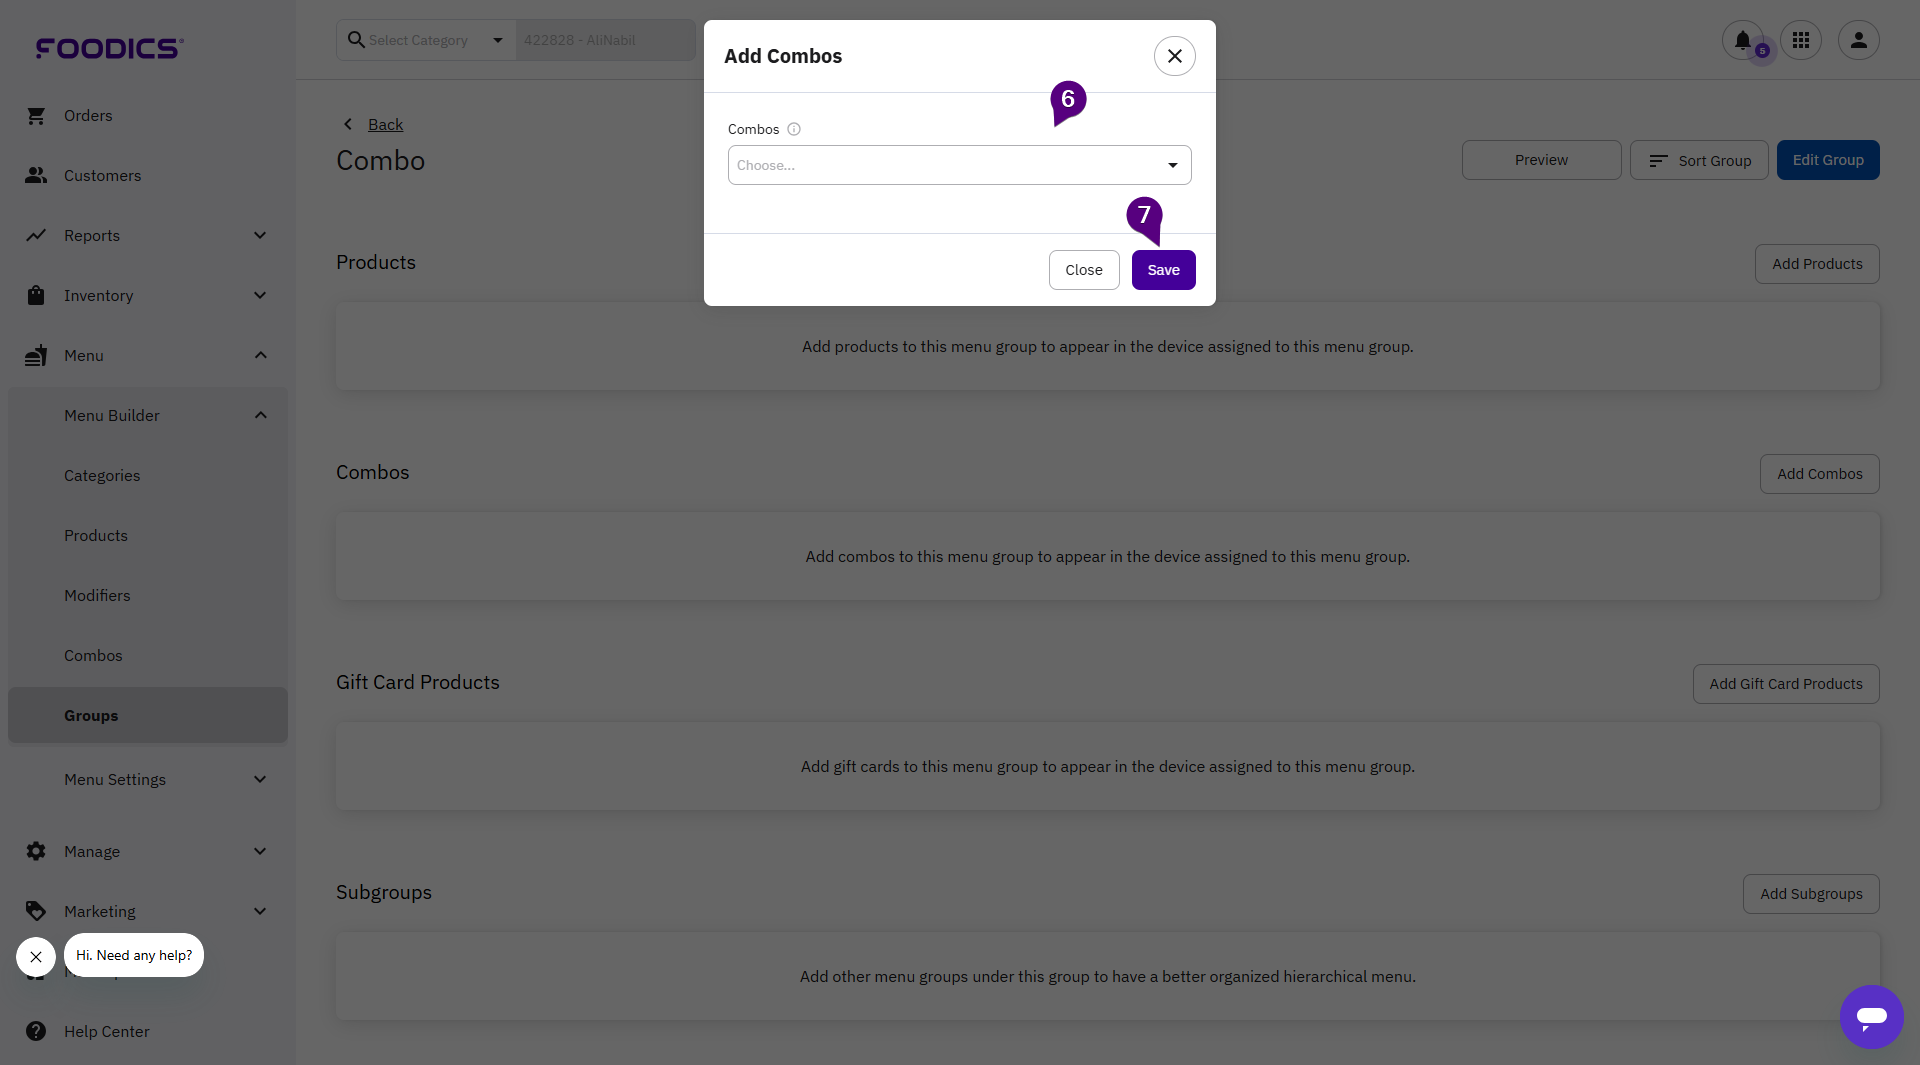Open Orders in the sidebar
This screenshot has width=1920, height=1065.
(88, 116)
